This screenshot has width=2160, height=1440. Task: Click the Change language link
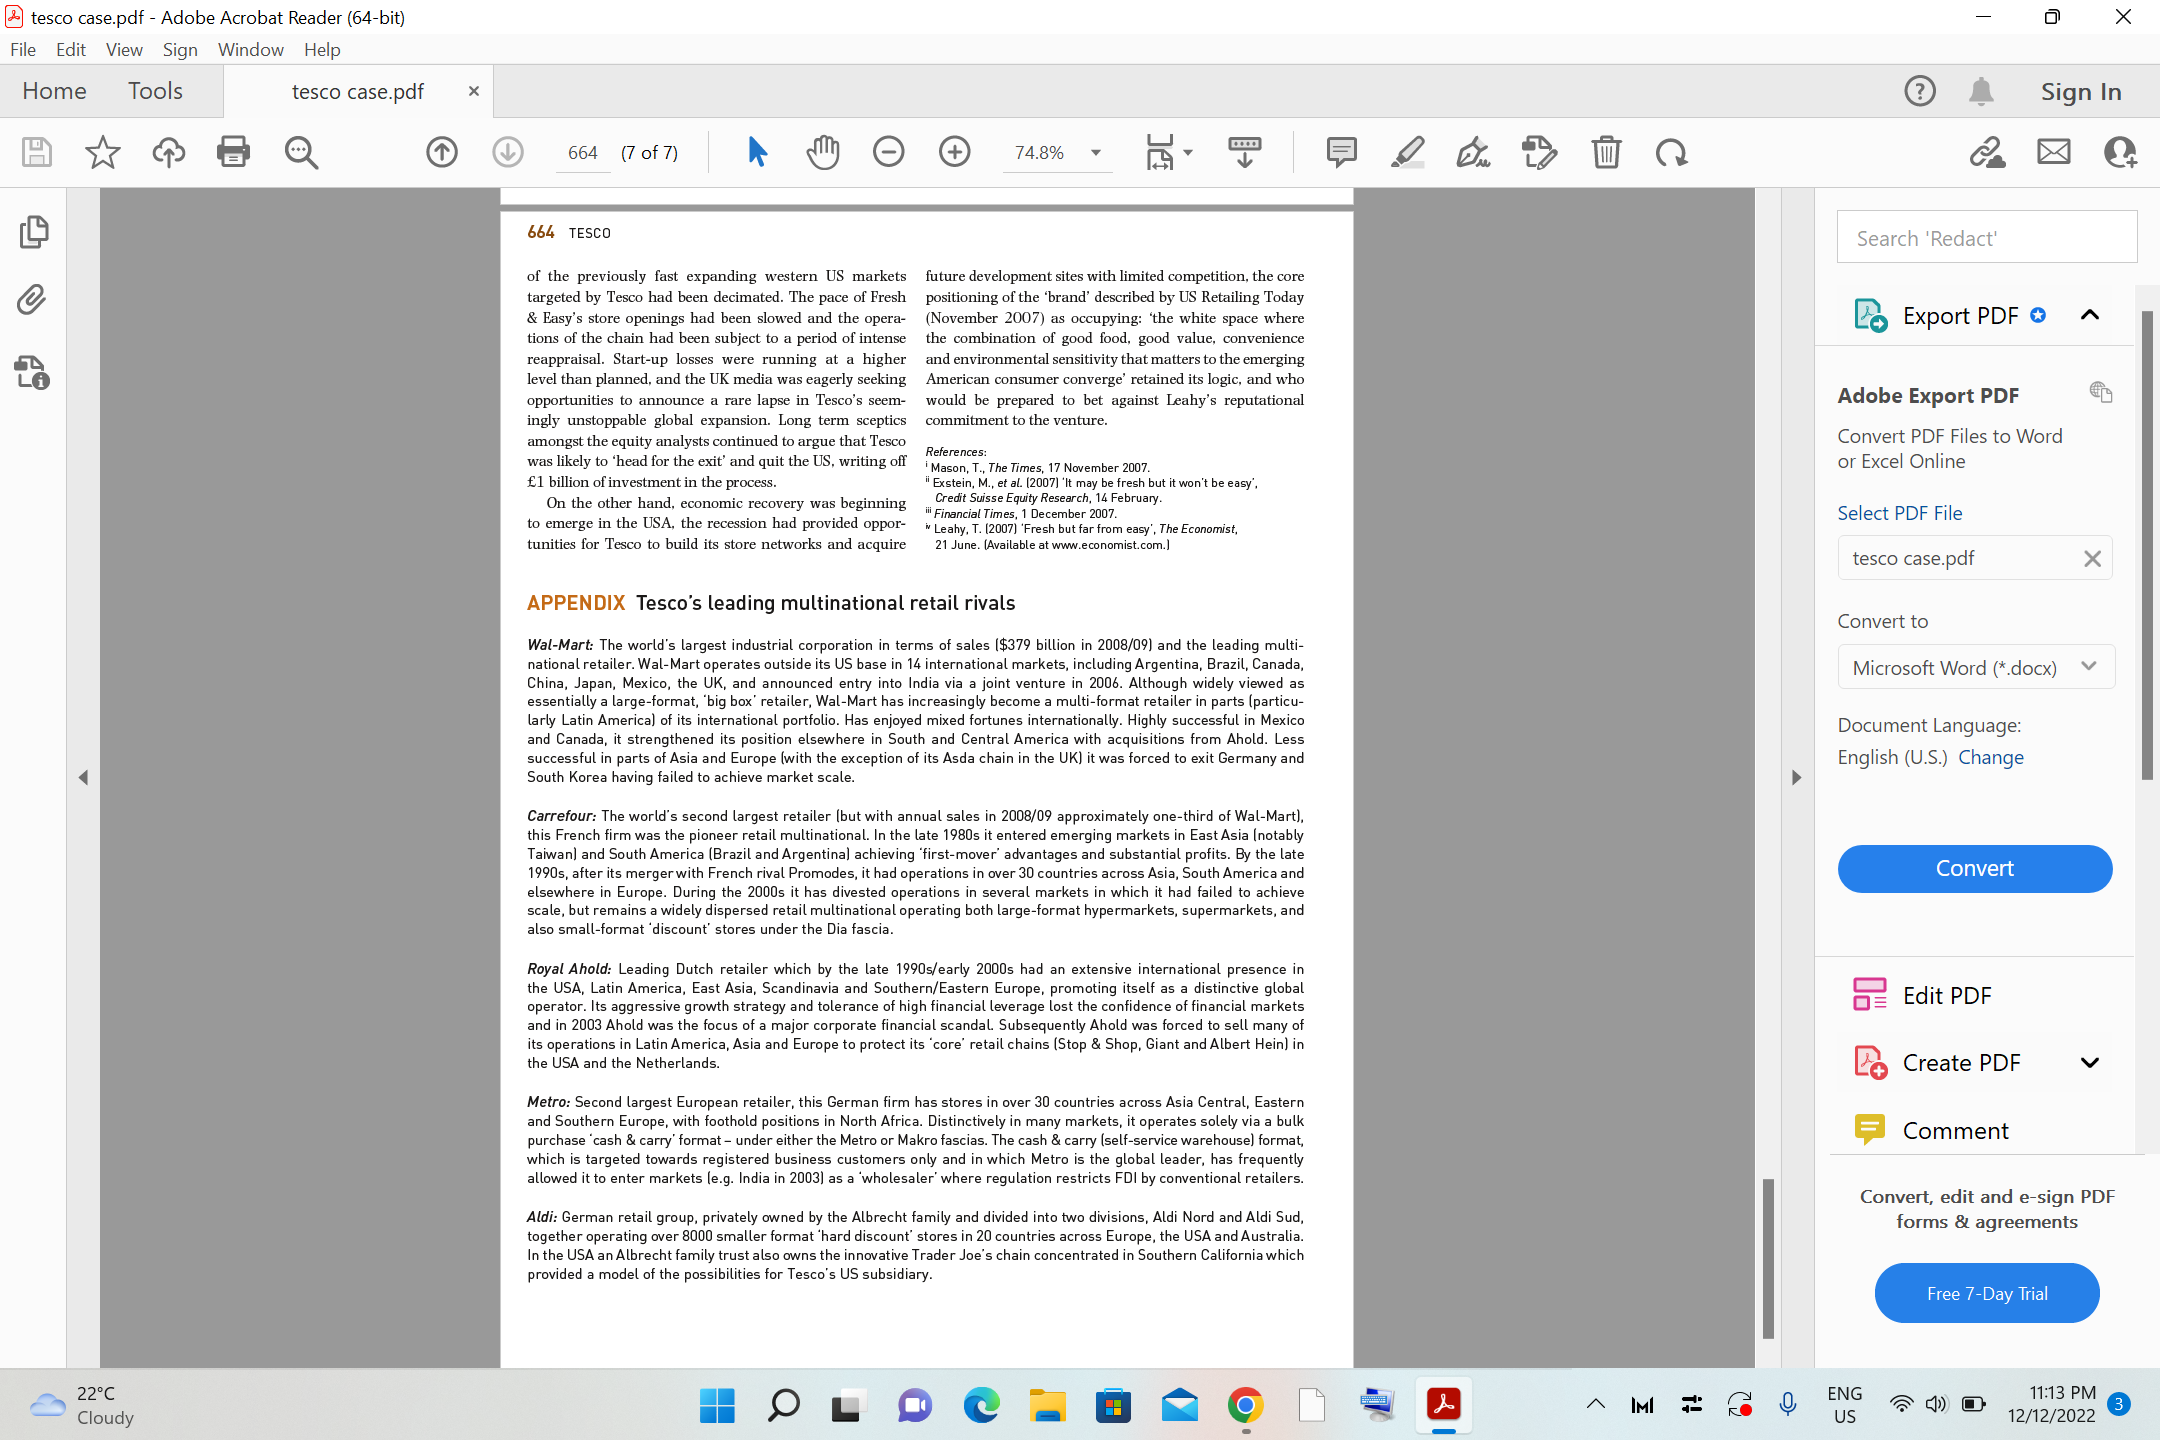[1990, 757]
